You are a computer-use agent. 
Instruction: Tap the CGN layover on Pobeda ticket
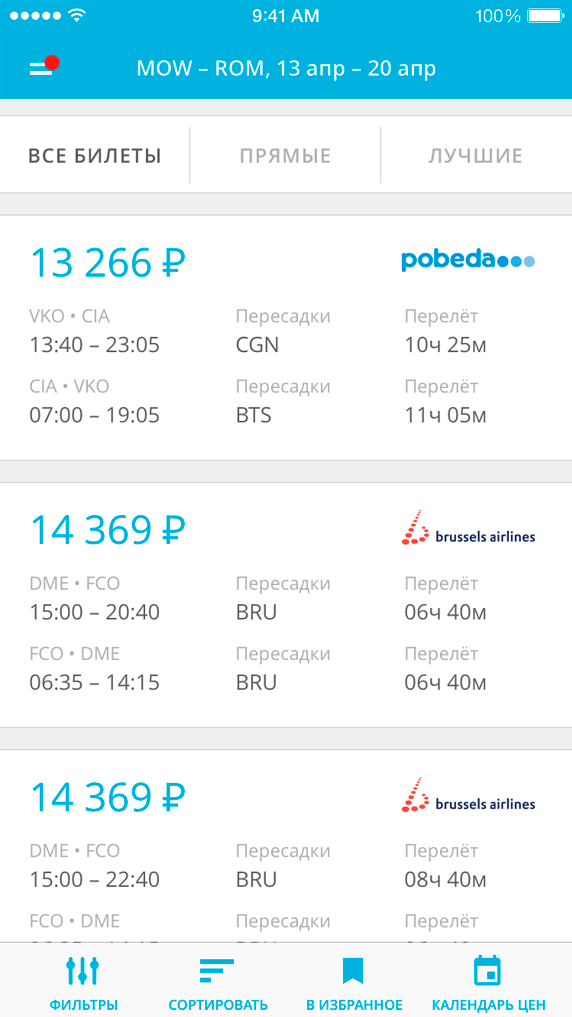257,344
